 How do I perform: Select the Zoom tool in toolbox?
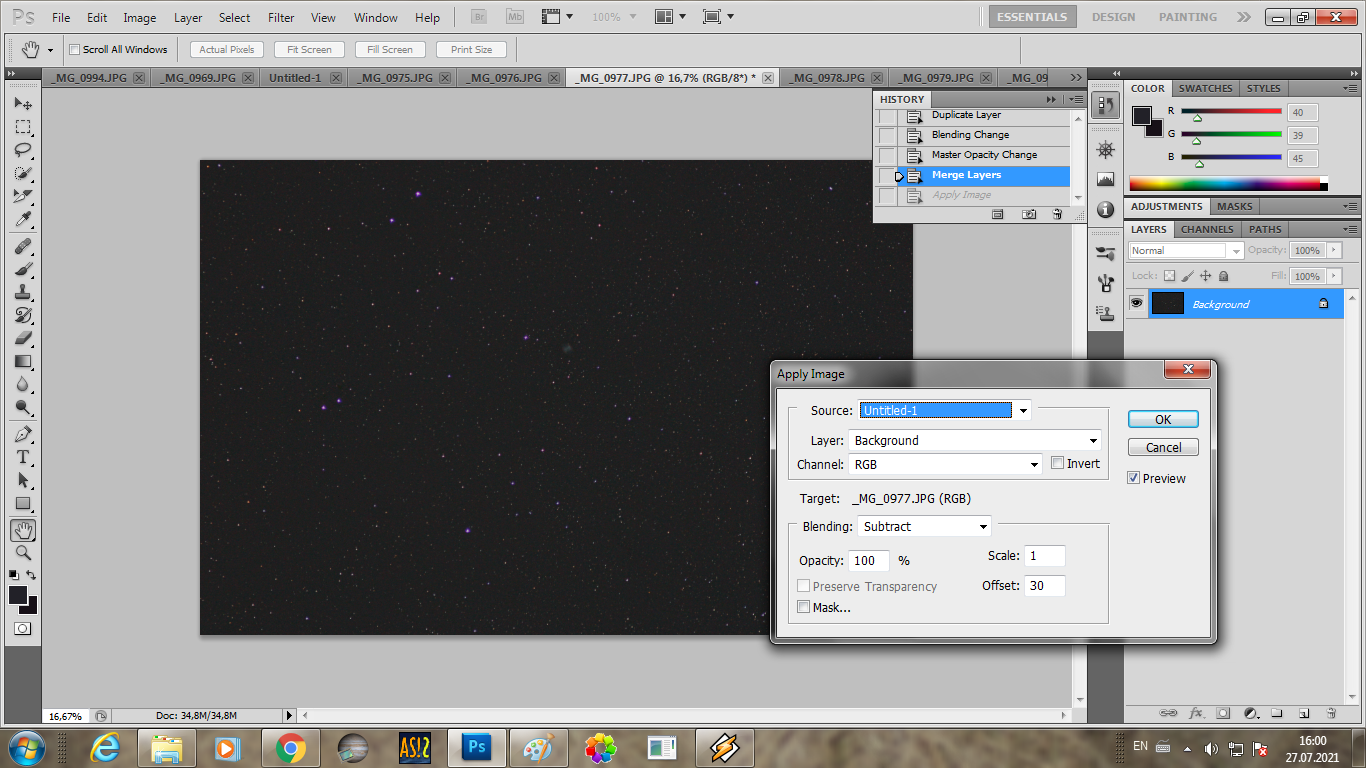(23, 553)
